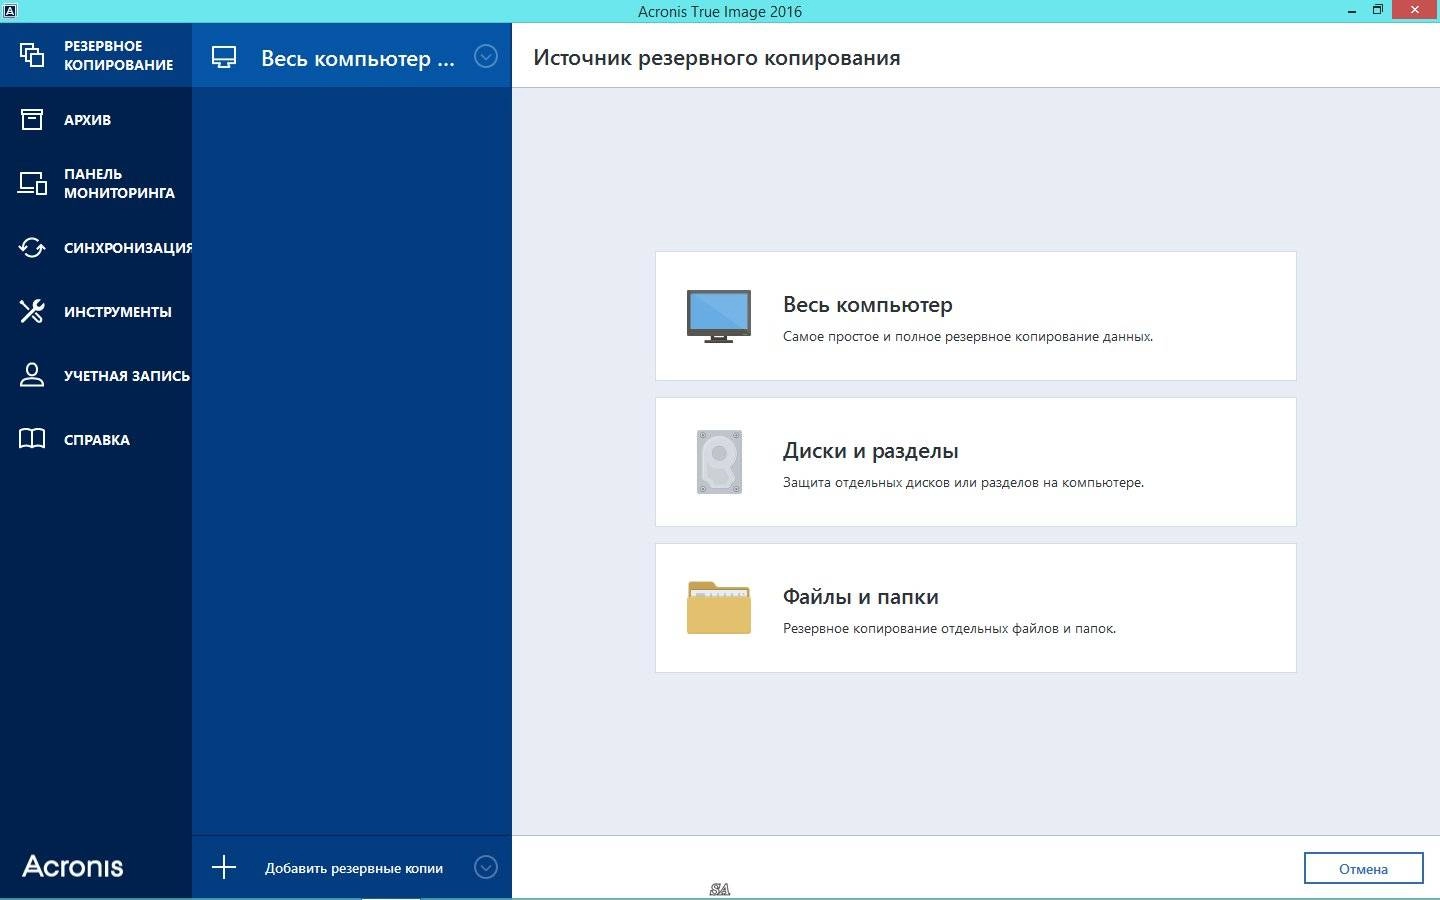Expand the arrow next to Добавить резервные копии
This screenshot has width=1440, height=900.
(486, 867)
